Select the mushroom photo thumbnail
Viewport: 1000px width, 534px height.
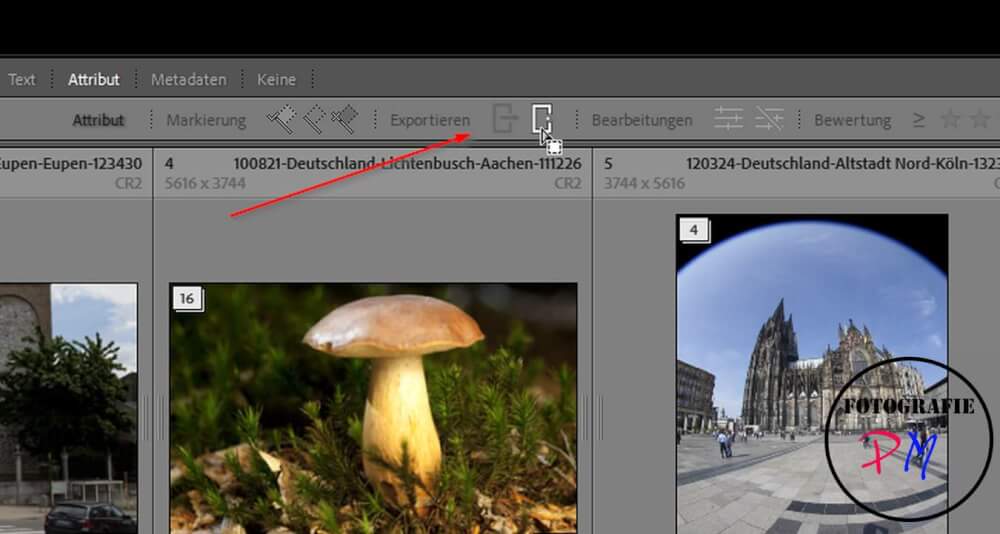[374, 408]
